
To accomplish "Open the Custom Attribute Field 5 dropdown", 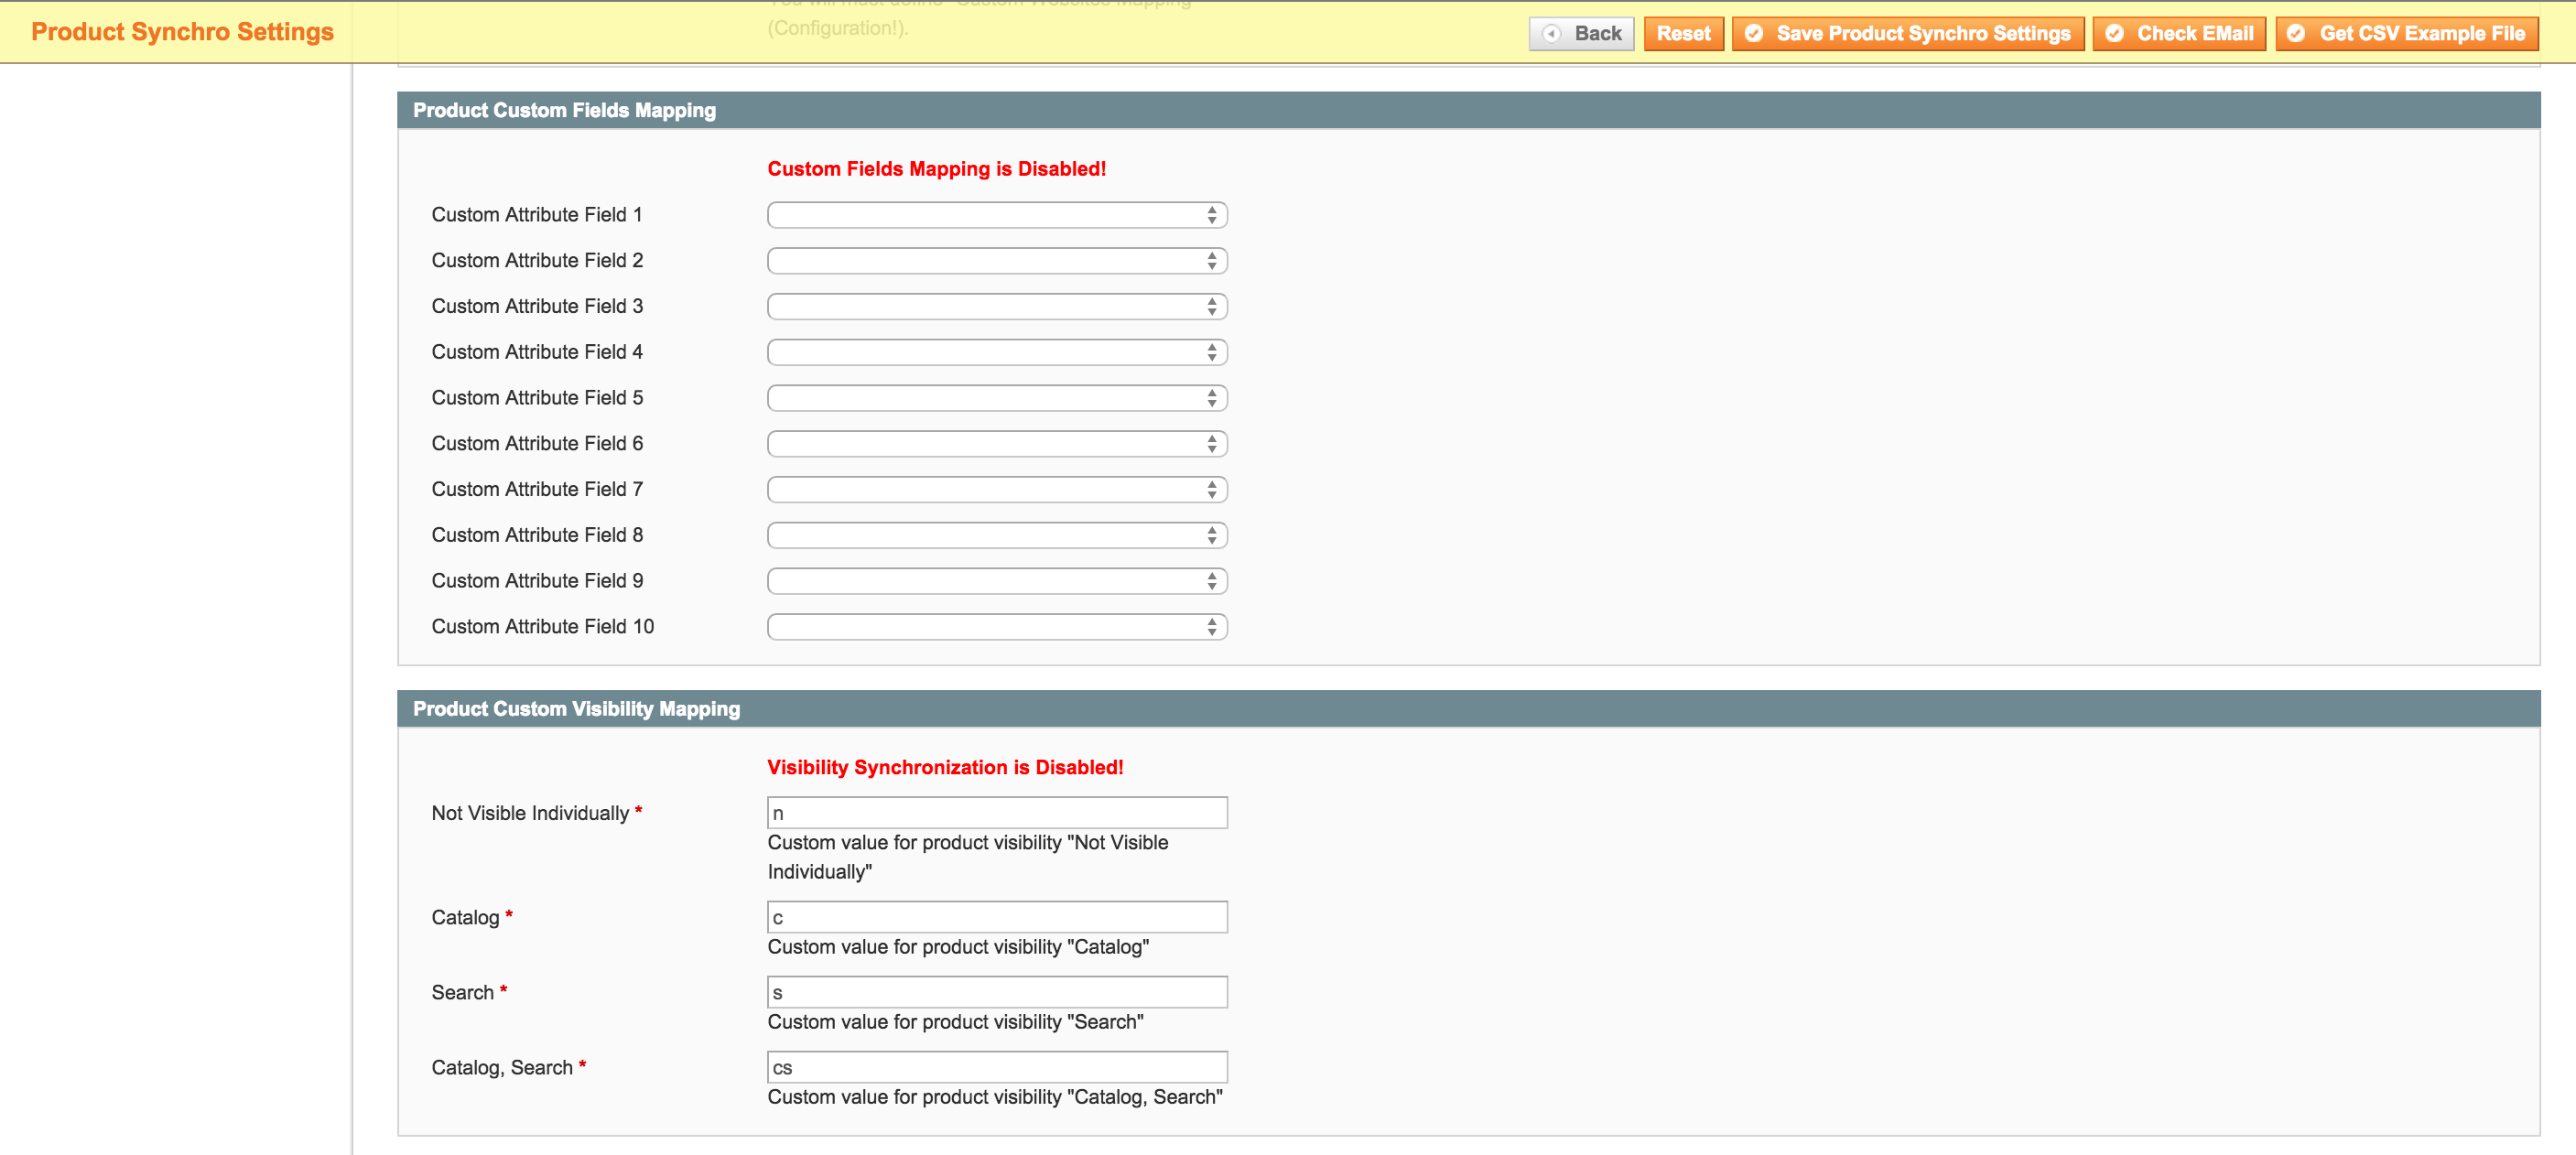I will pos(997,398).
